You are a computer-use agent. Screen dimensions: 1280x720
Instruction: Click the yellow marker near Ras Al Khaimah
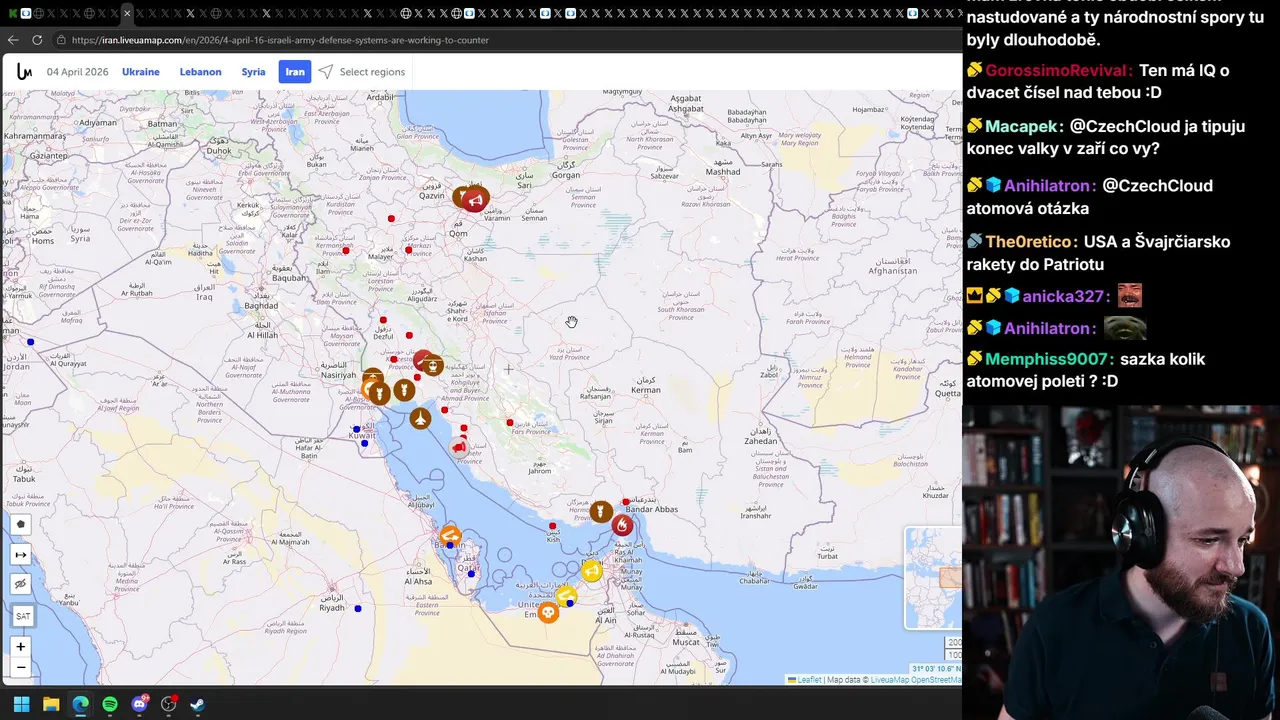[x=591, y=571]
